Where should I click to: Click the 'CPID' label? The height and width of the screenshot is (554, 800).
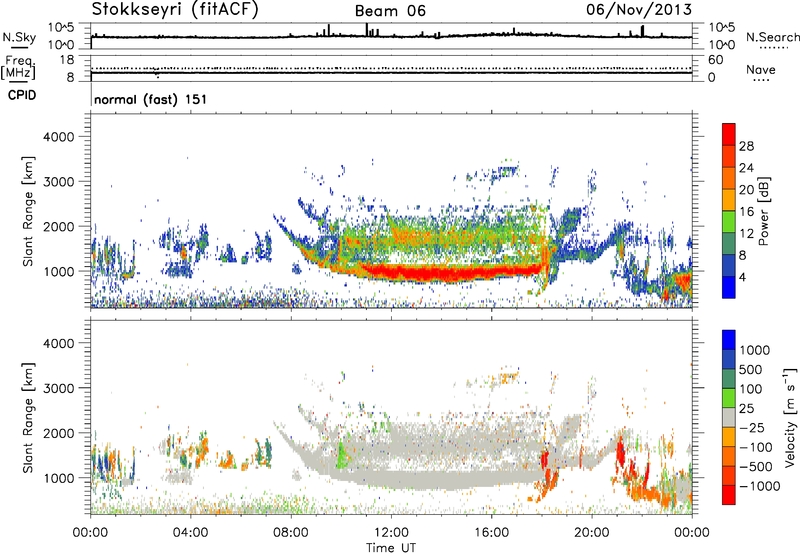(22, 95)
